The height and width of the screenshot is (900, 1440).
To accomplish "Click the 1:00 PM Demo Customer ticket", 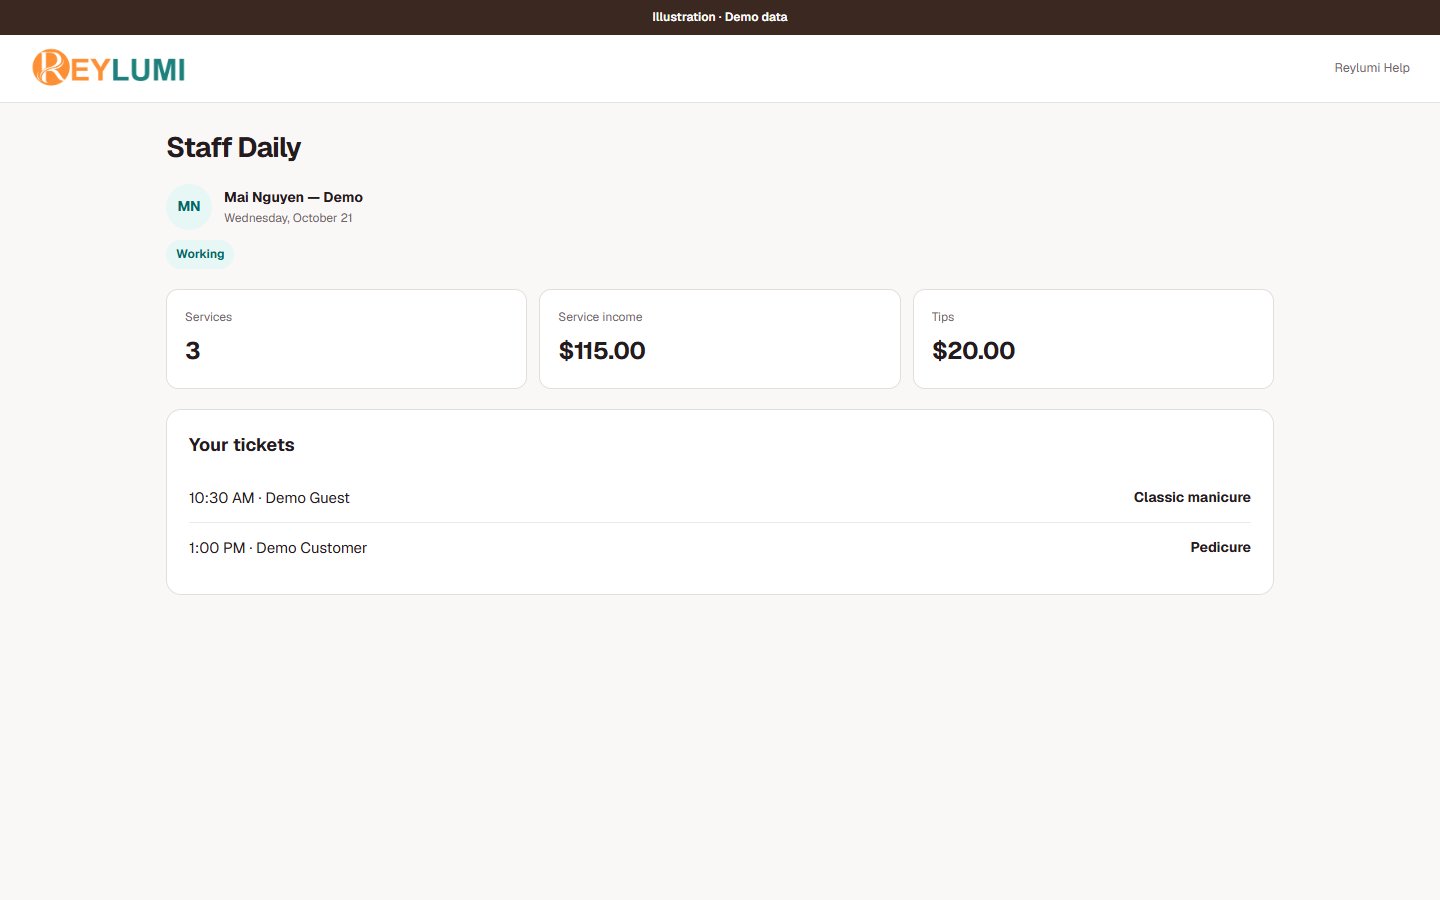I will tap(720, 548).
